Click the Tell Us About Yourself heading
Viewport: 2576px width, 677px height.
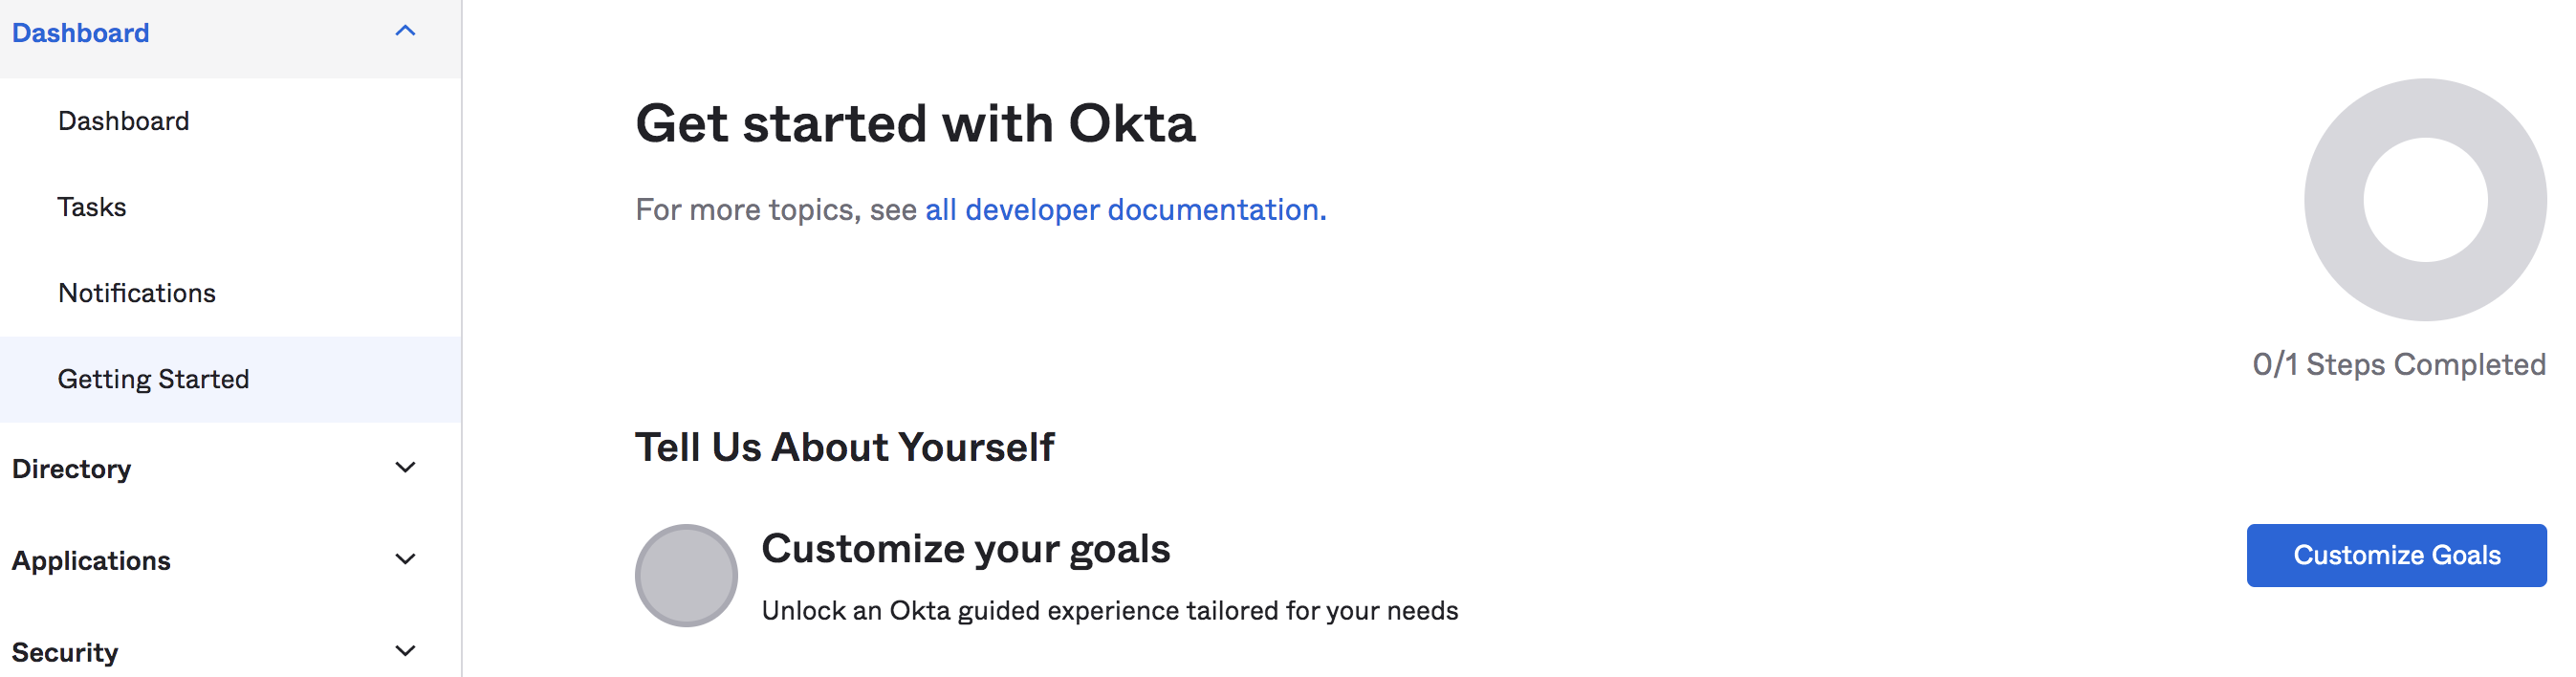coord(845,447)
